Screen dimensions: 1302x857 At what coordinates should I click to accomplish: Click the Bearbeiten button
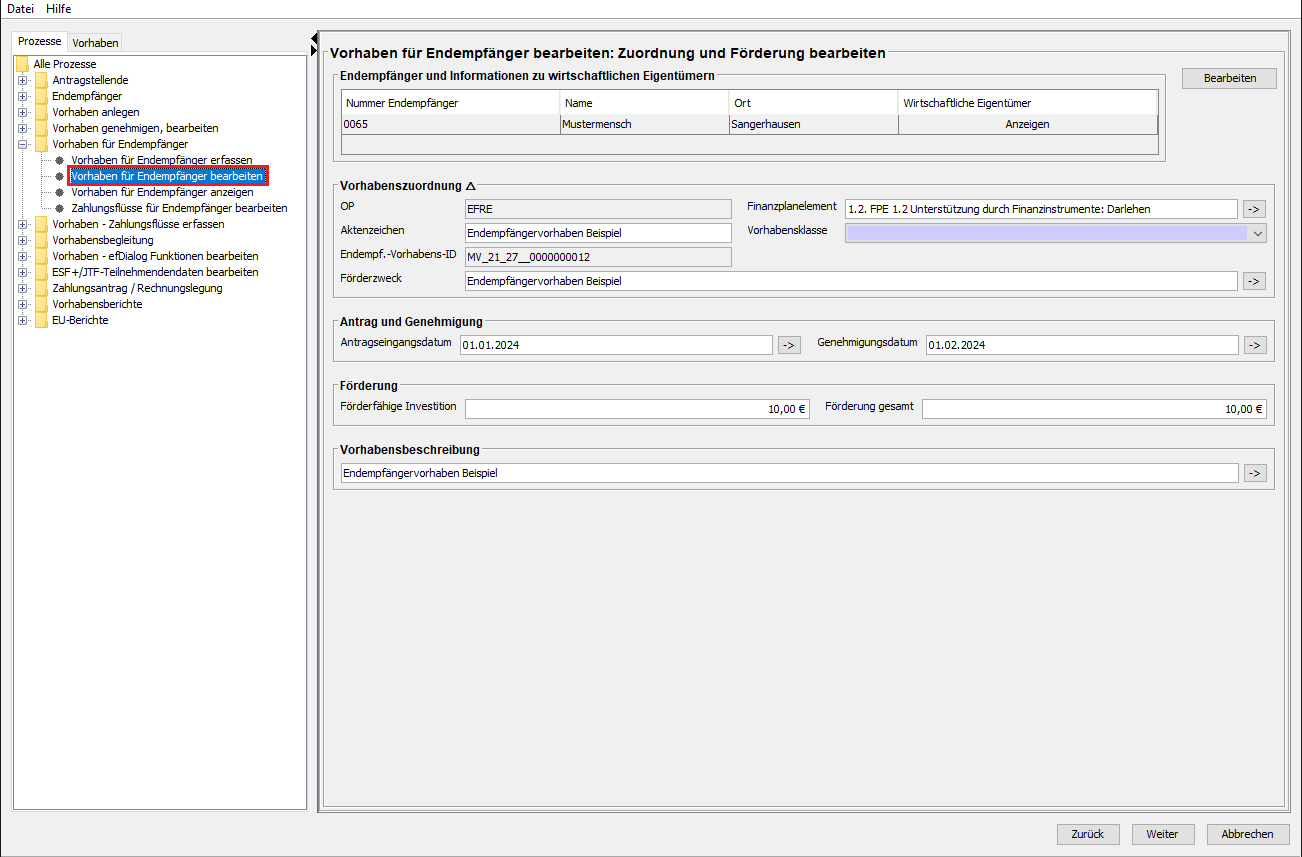(1229, 78)
